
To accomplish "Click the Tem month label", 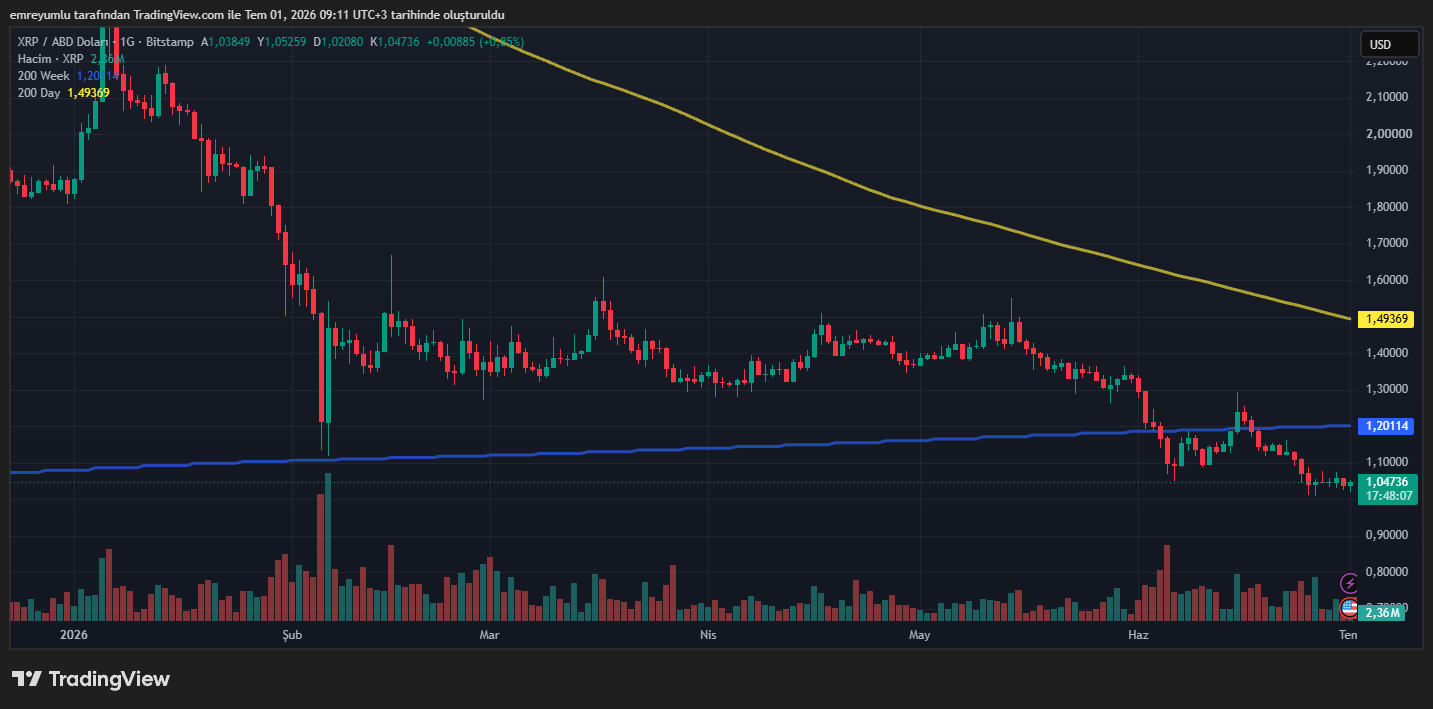I will pyautogui.click(x=1348, y=635).
